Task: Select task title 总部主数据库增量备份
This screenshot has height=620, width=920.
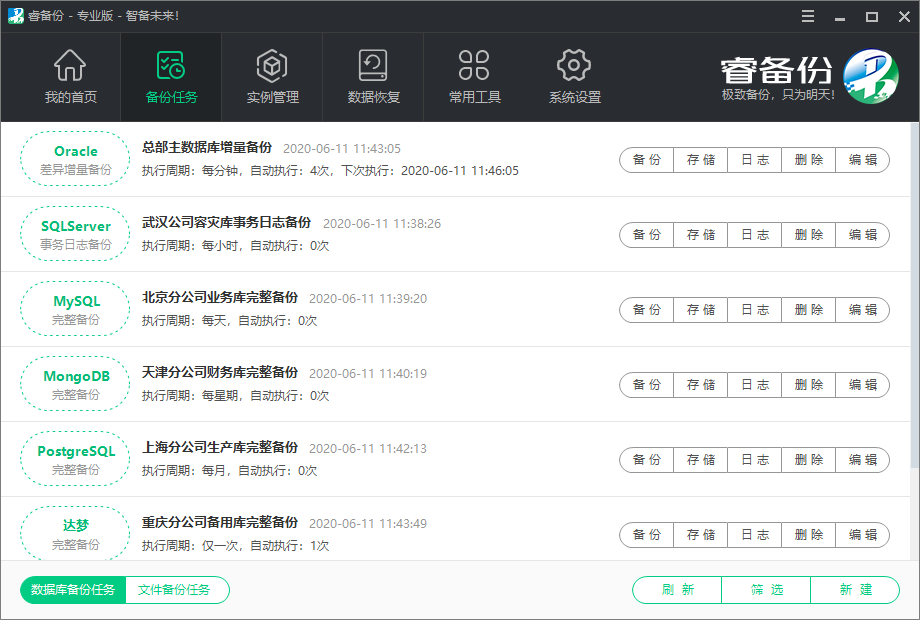Action: tap(207, 148)
